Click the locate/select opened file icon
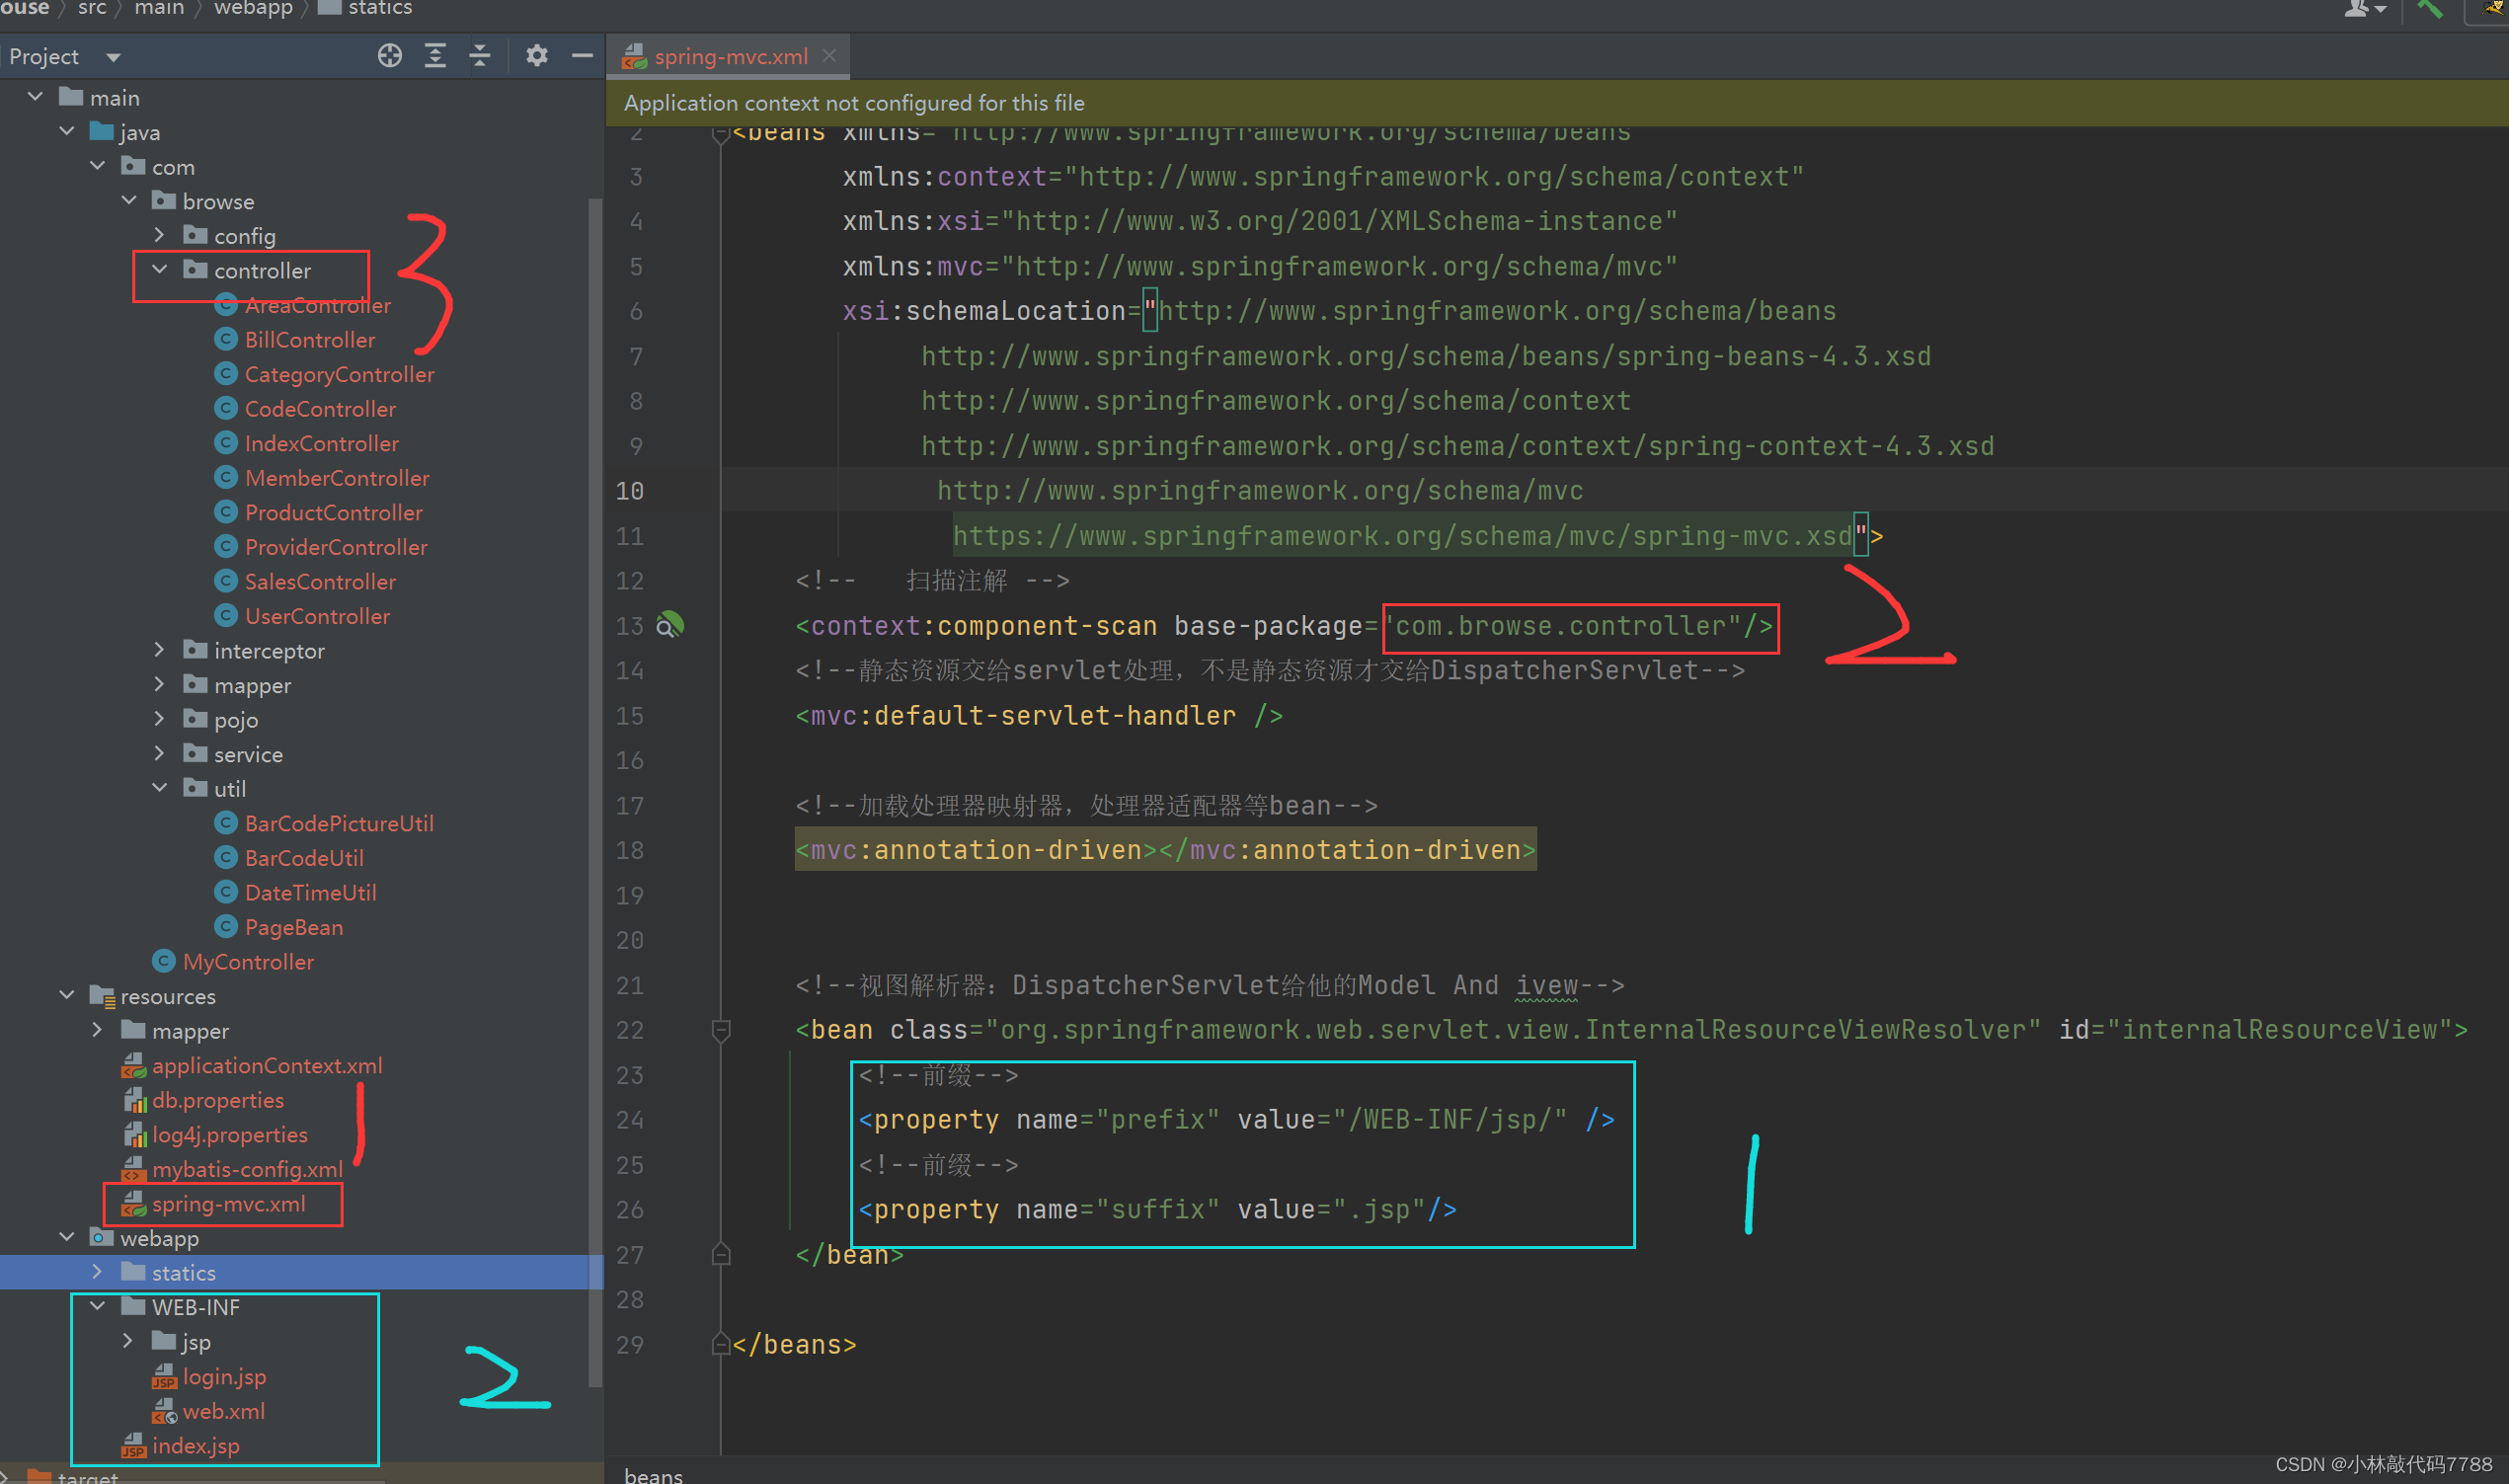Image resolution: width=2509 pixels, height=1484 pixels. click(390, 56)
